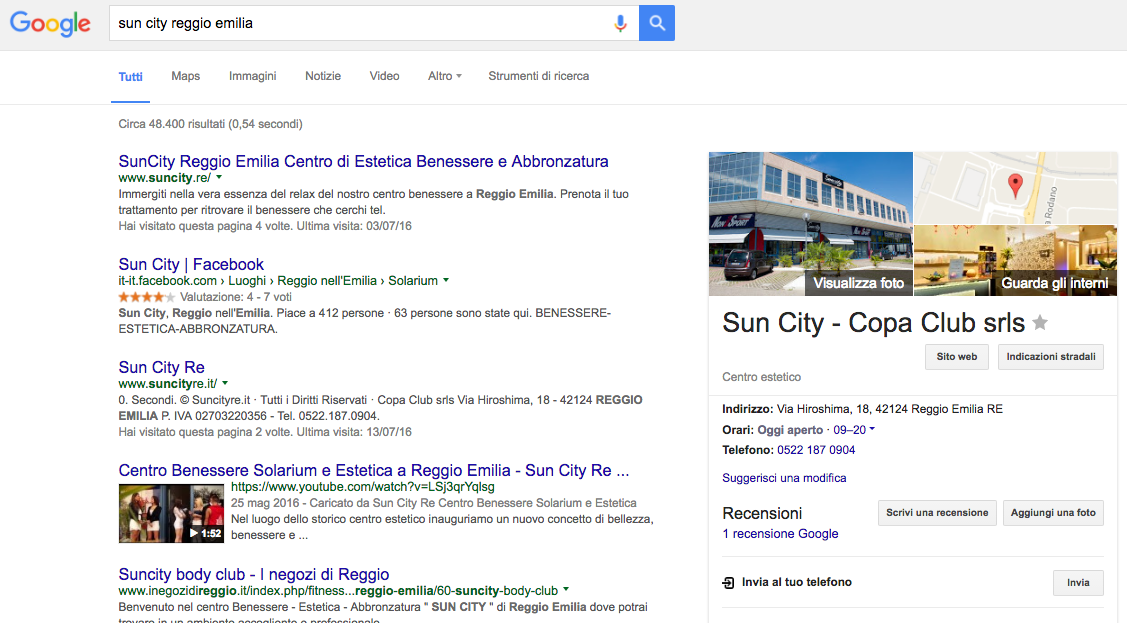Open the Altro menu
The width and height of the screenshot is (1127, 623).
pos(445,76)
